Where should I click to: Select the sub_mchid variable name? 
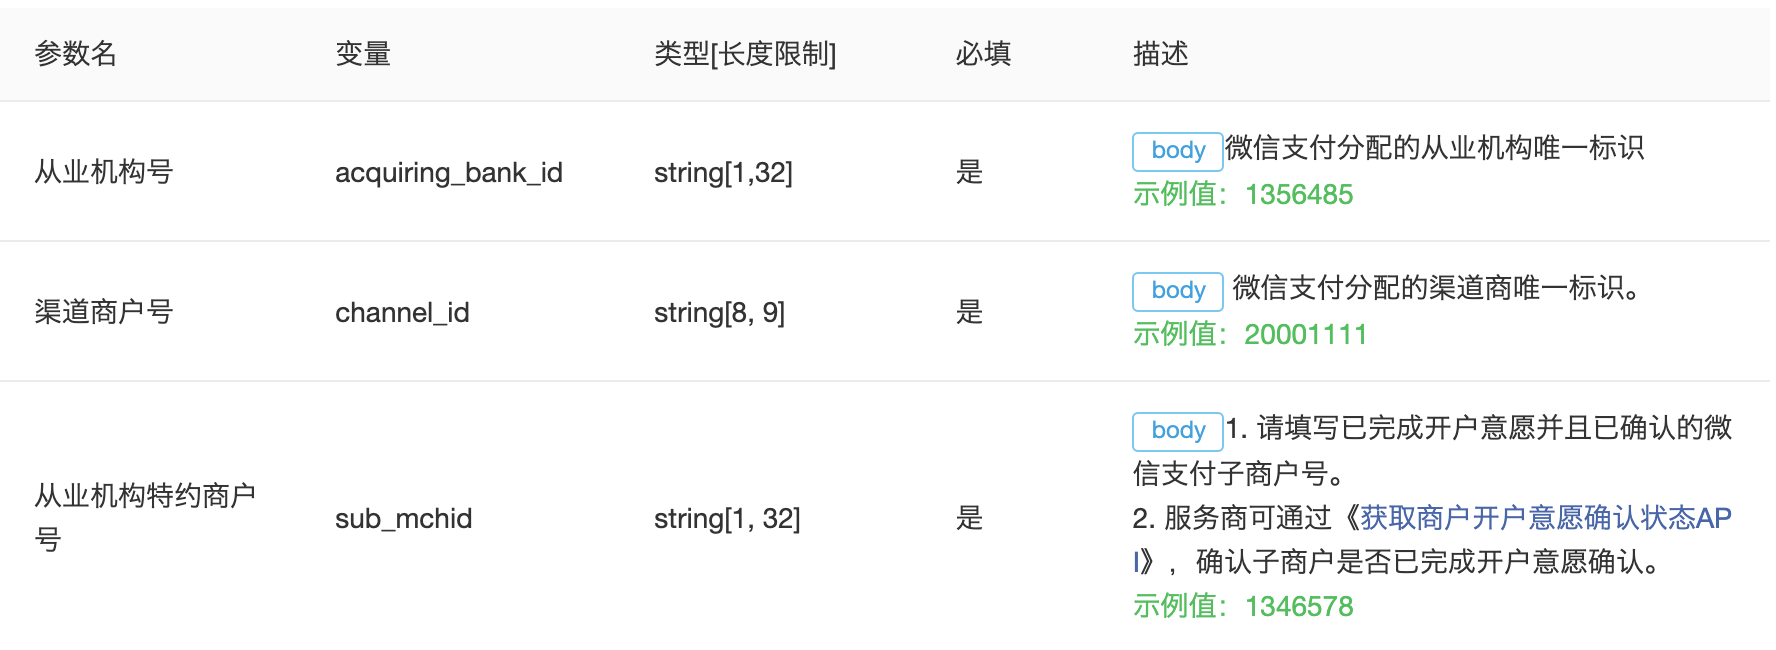[x=403, y=518]
